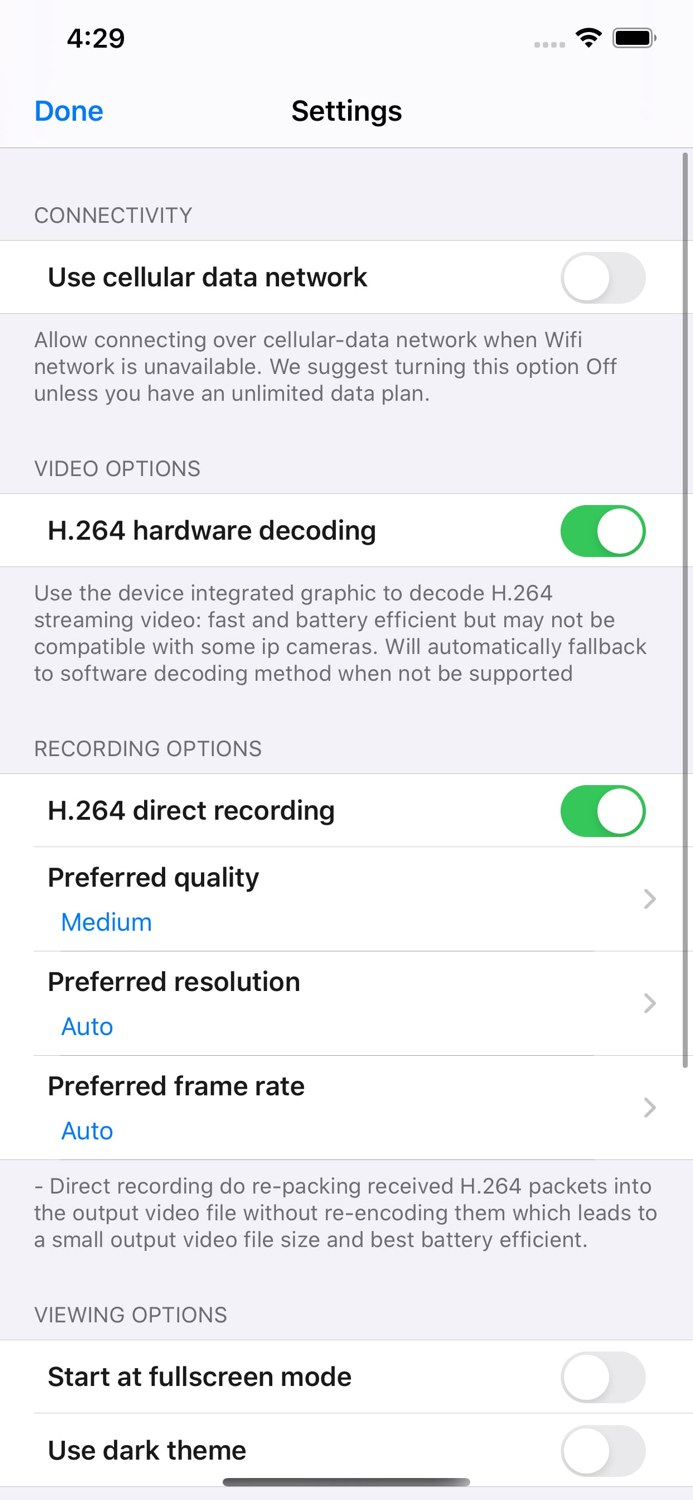
Task: Tap the cellular signal dots icon
Action: [x=549, y=44]
